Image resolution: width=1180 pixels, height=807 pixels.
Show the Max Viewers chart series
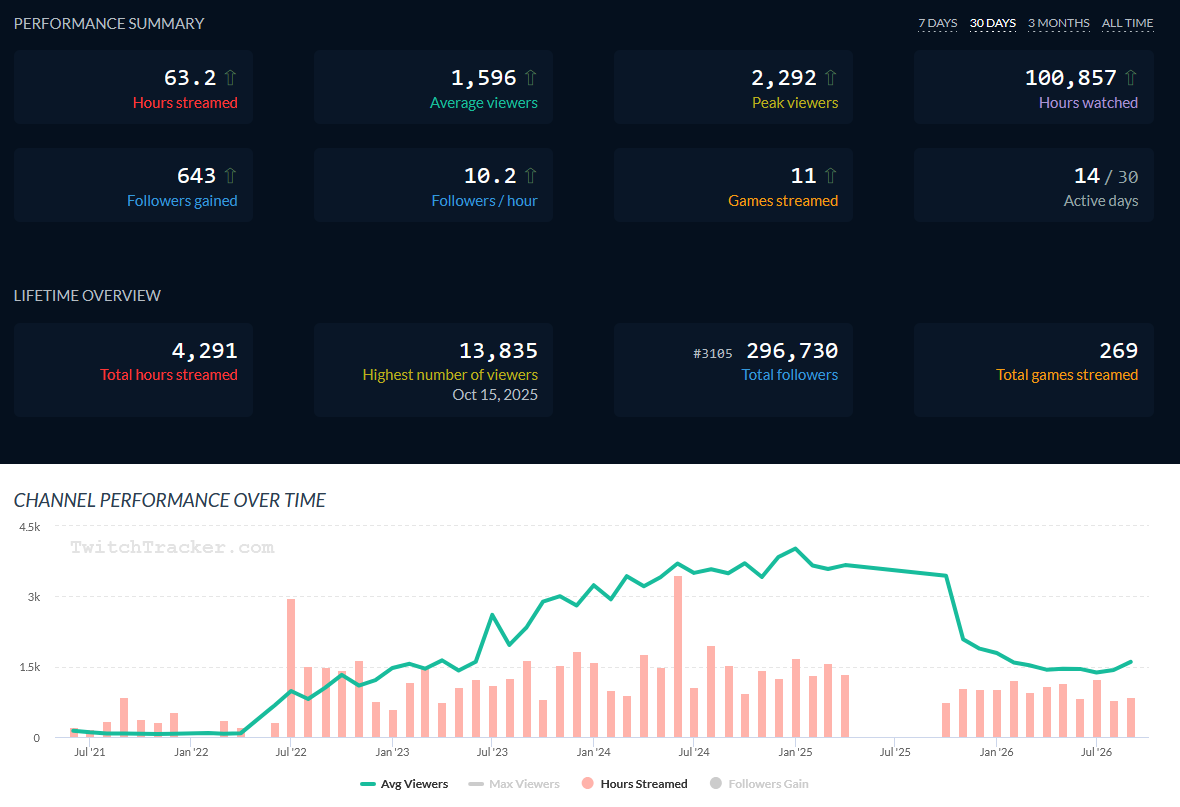point(514,784)
